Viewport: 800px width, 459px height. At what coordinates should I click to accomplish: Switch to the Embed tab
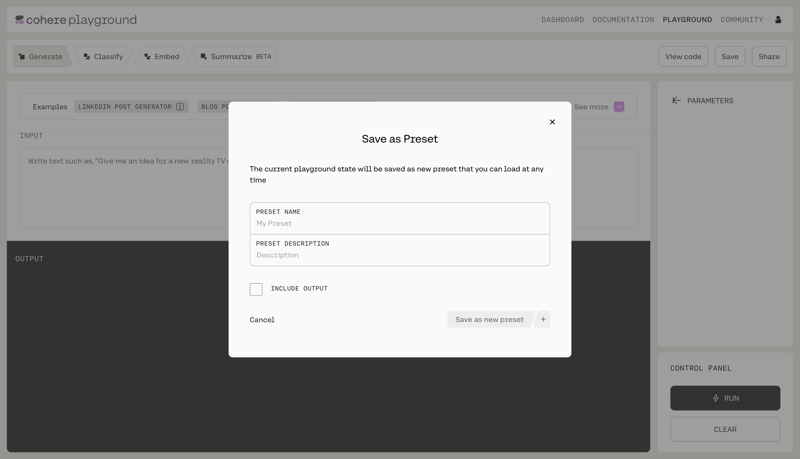(162, 57)
